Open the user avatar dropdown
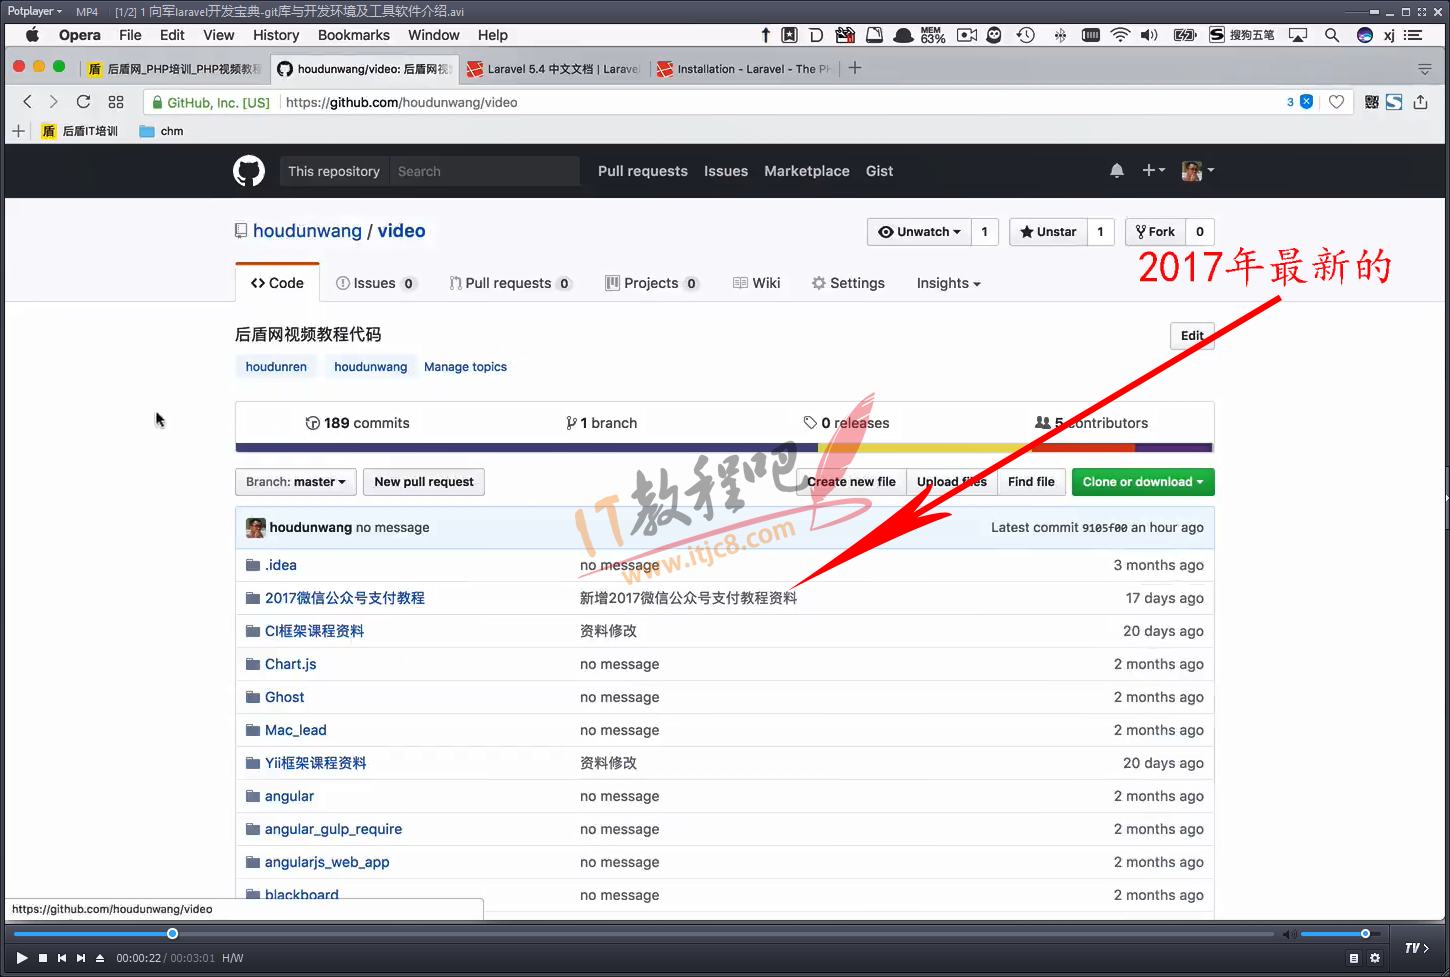The image size is (1450, 977). coord(1198,171)
